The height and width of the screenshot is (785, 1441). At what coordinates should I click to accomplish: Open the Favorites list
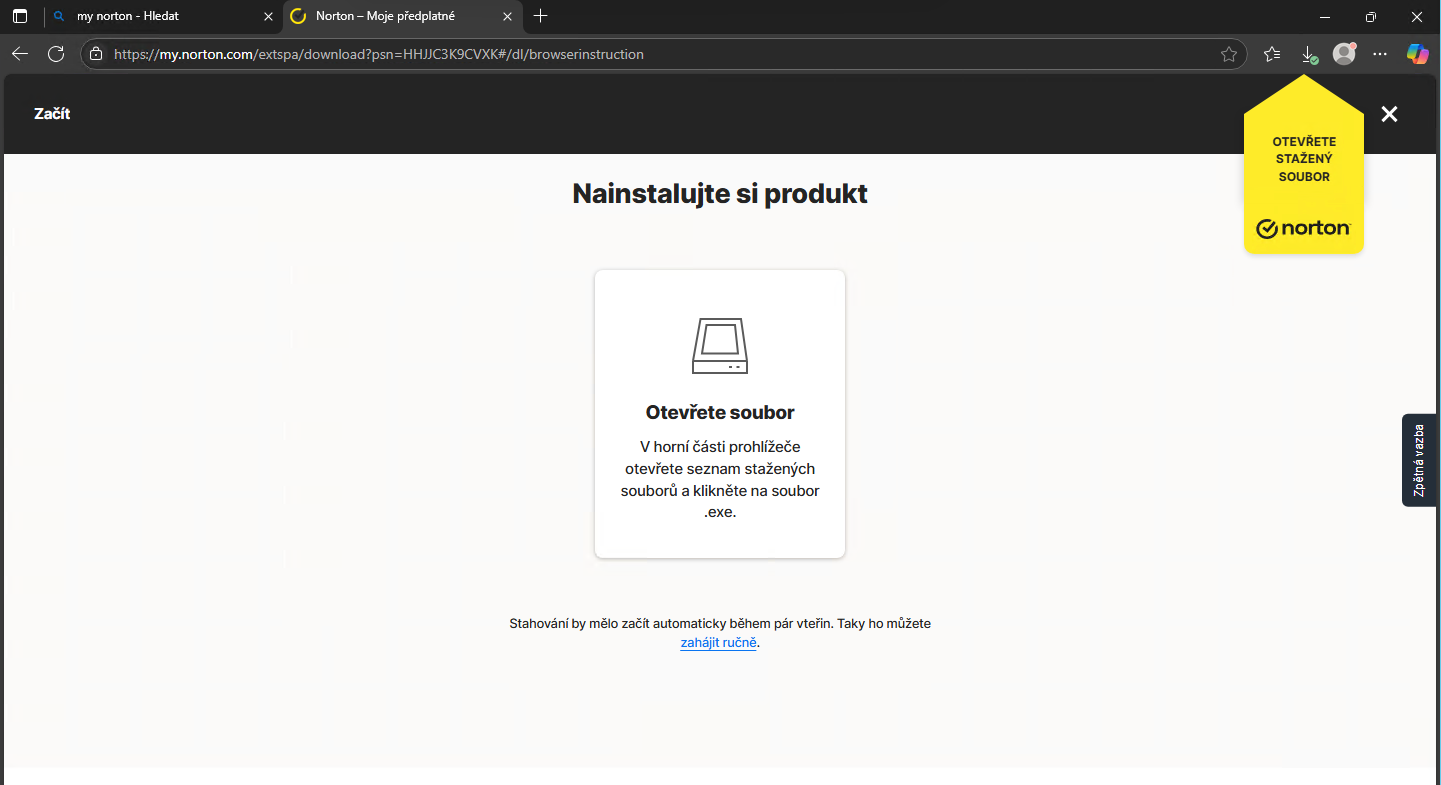pos(1272,54)
